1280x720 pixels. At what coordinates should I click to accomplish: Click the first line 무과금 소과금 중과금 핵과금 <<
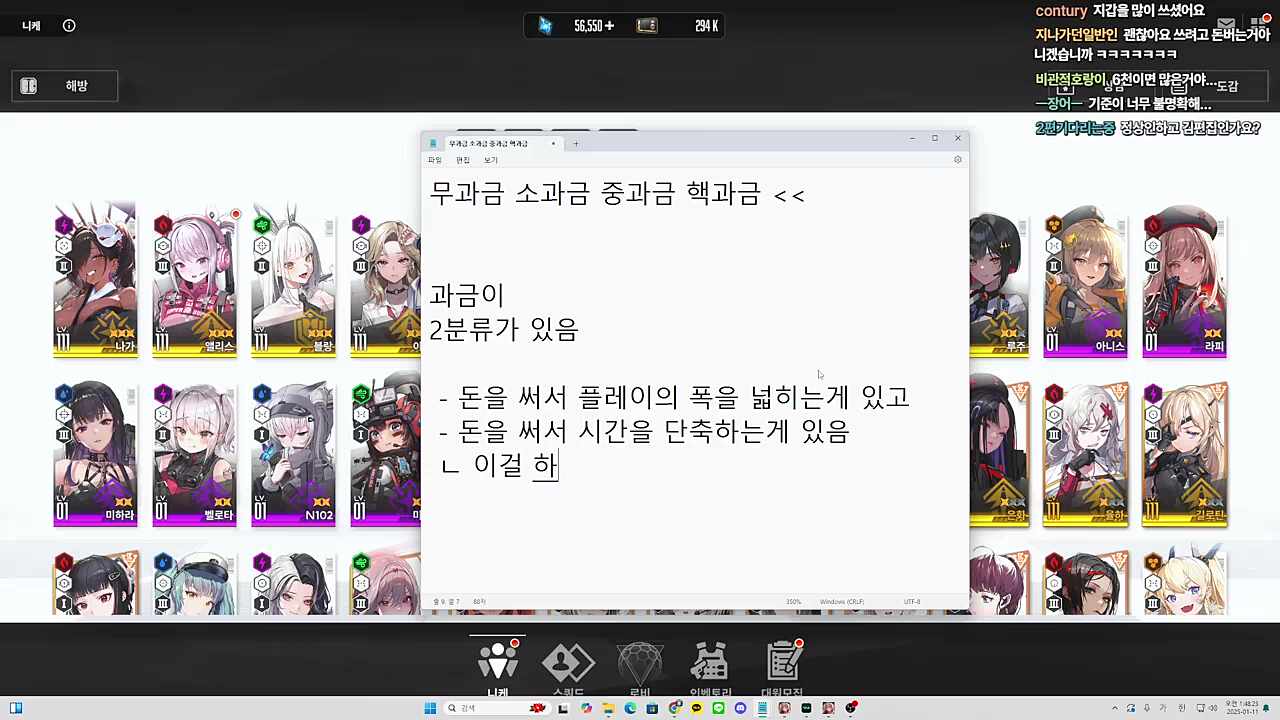(x=617, y=193)
